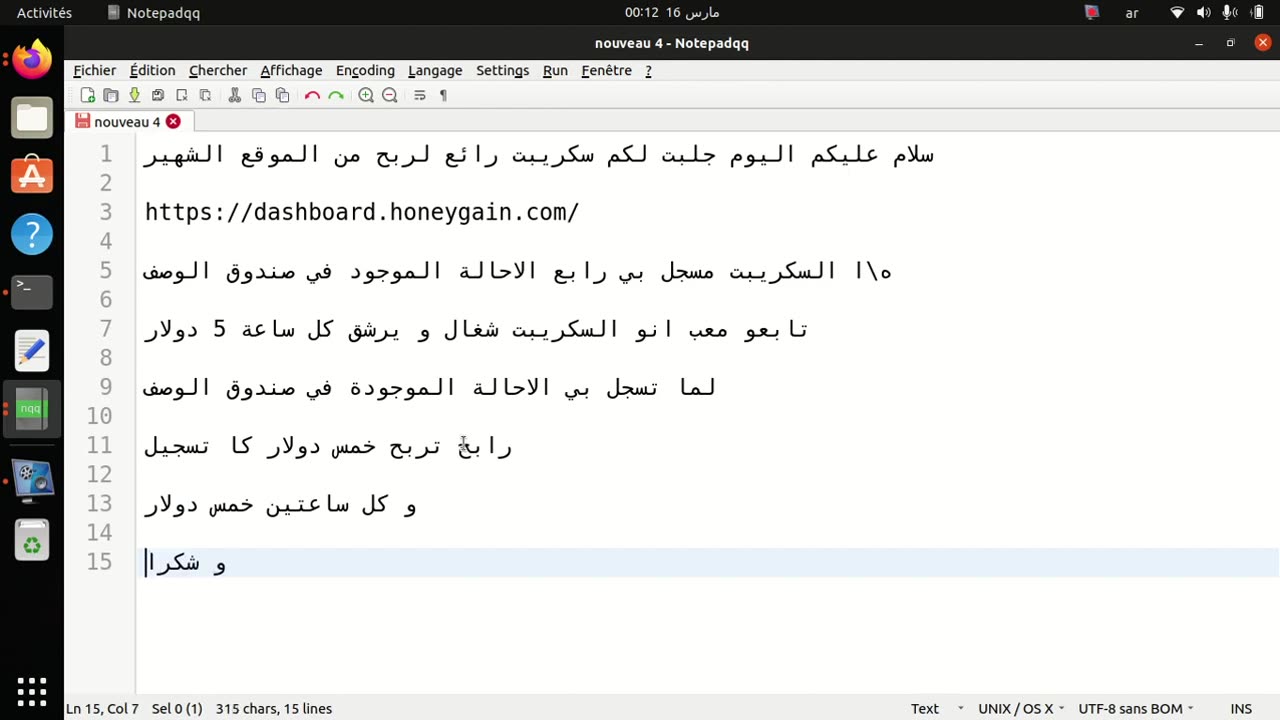1280x720 pixels.
Task: Open Files manager from the dock
Action: 32,117
